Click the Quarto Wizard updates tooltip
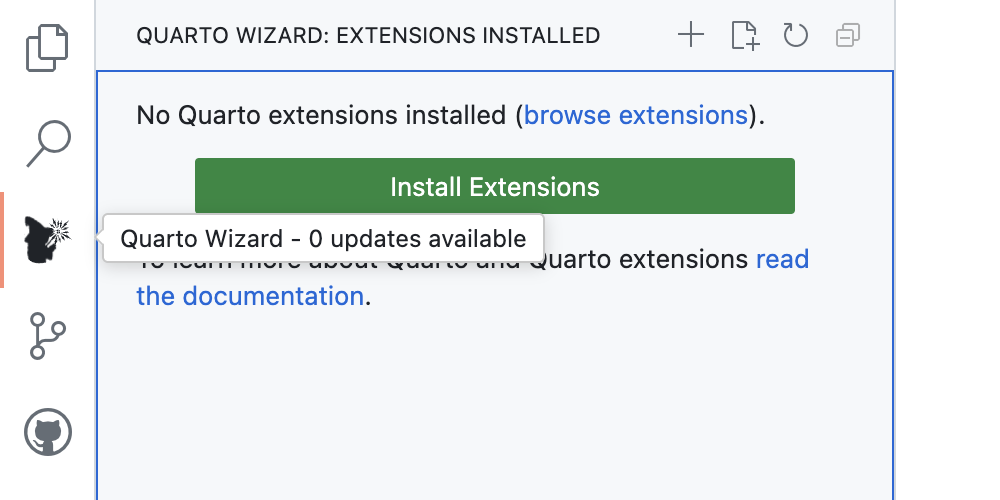Screen dimensions: 1000x500 [322, 239]
